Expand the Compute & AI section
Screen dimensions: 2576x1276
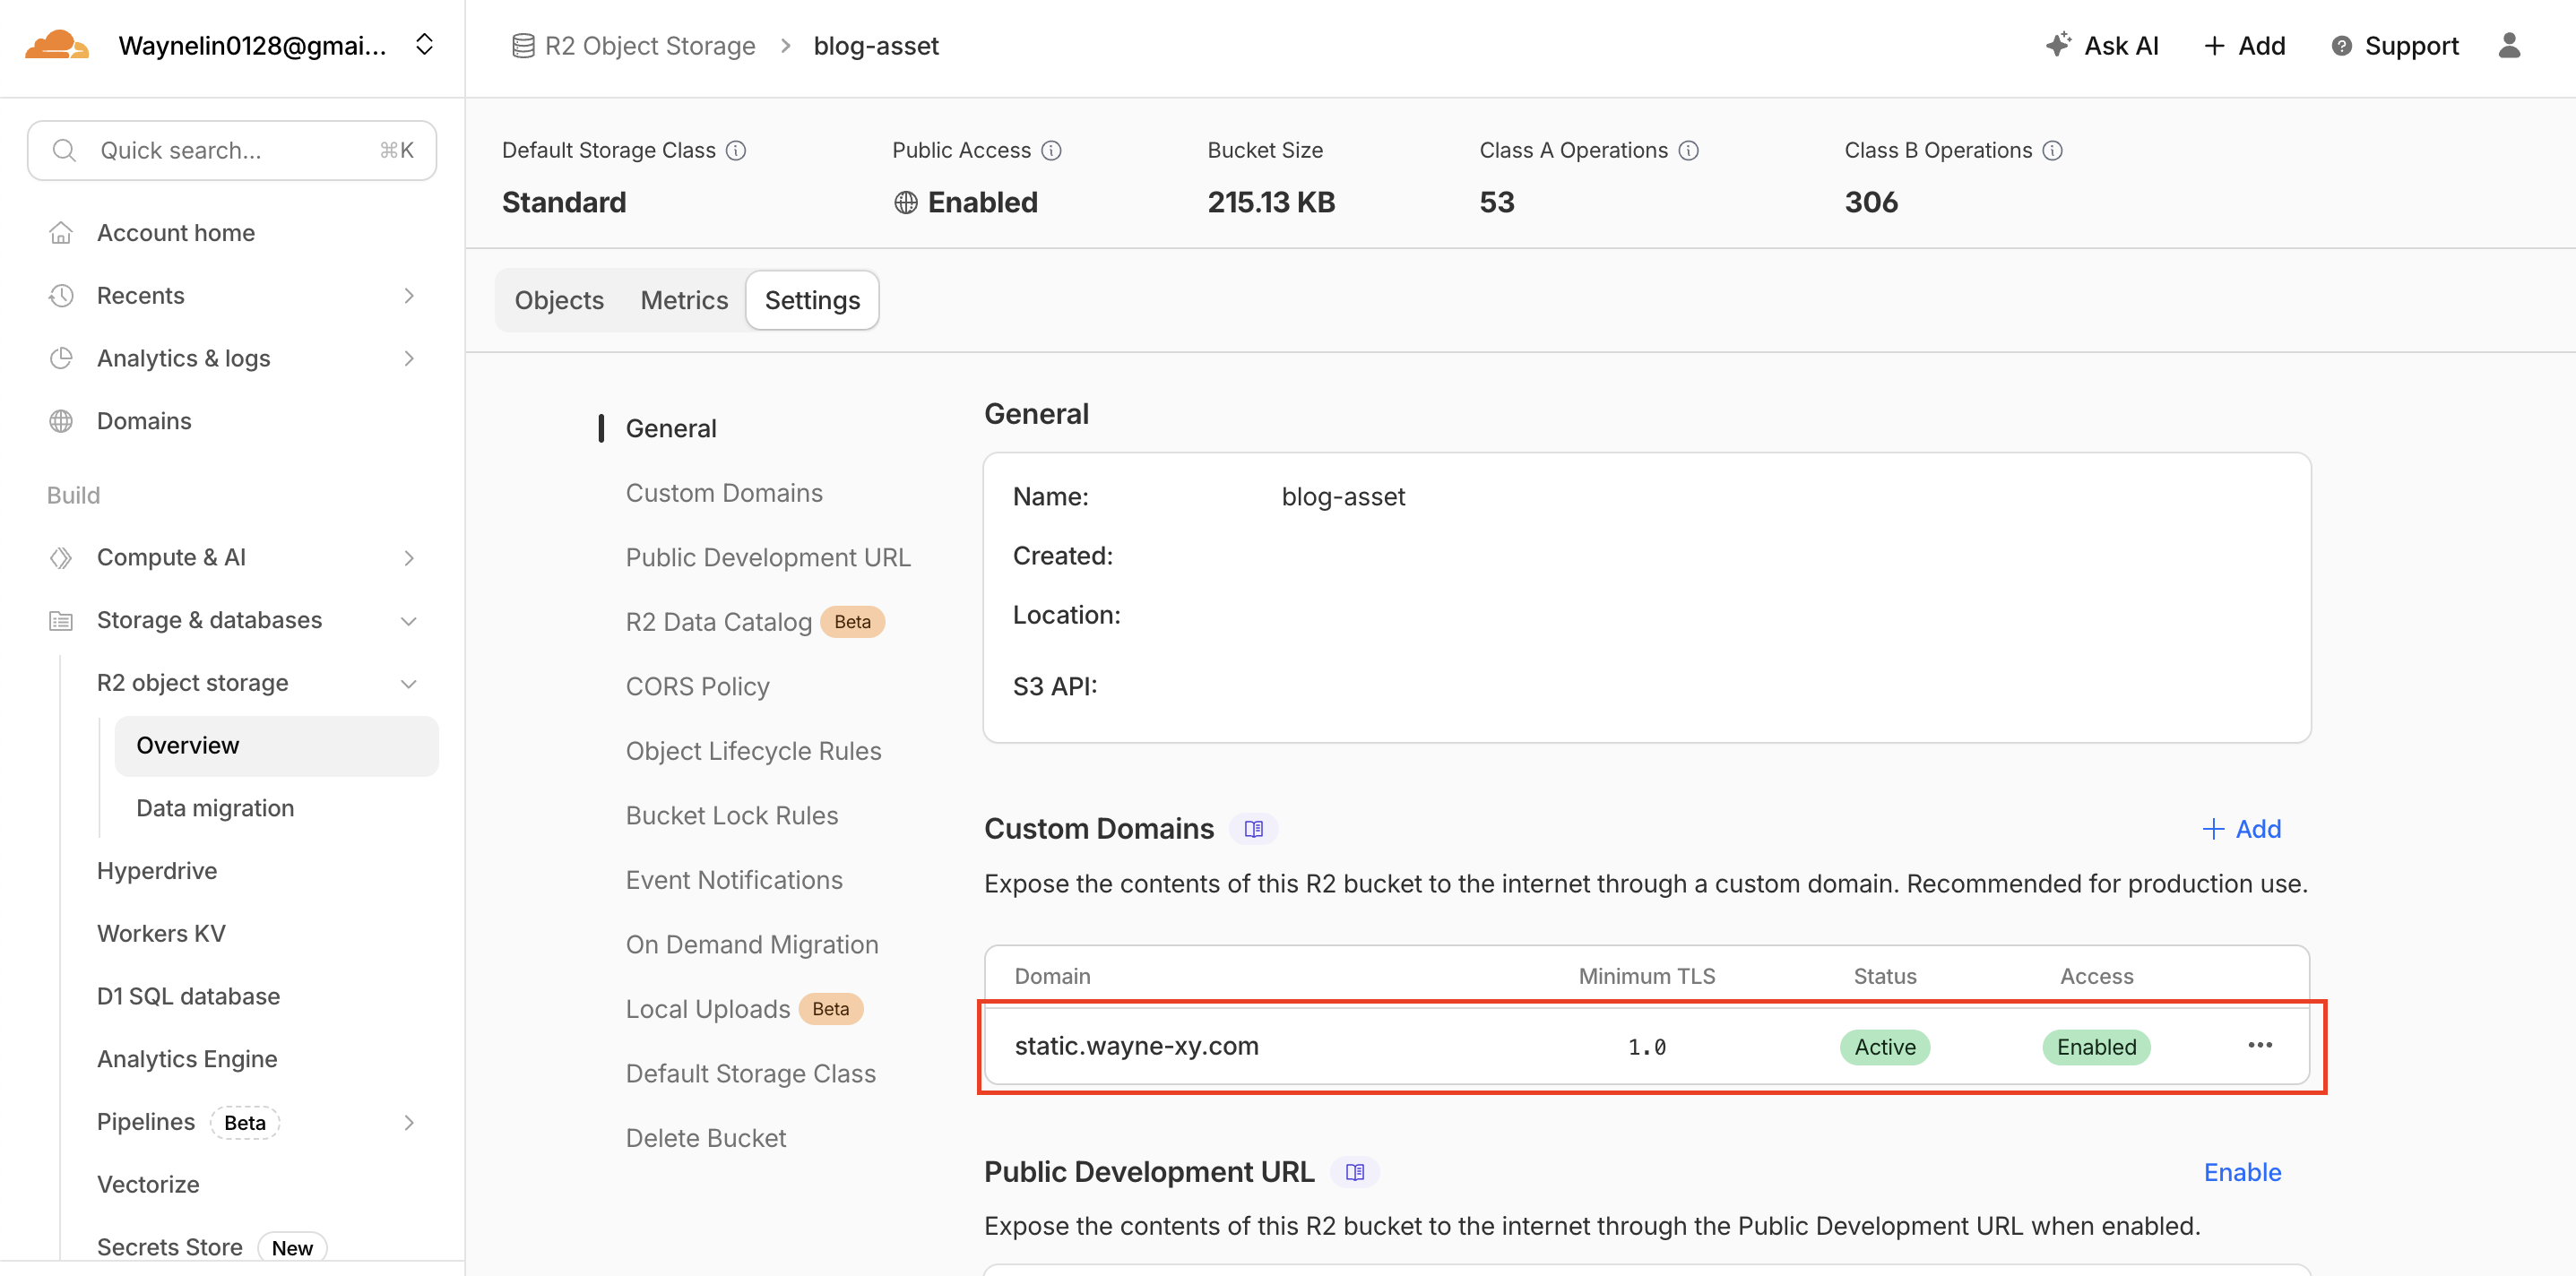tap(408, 558)
